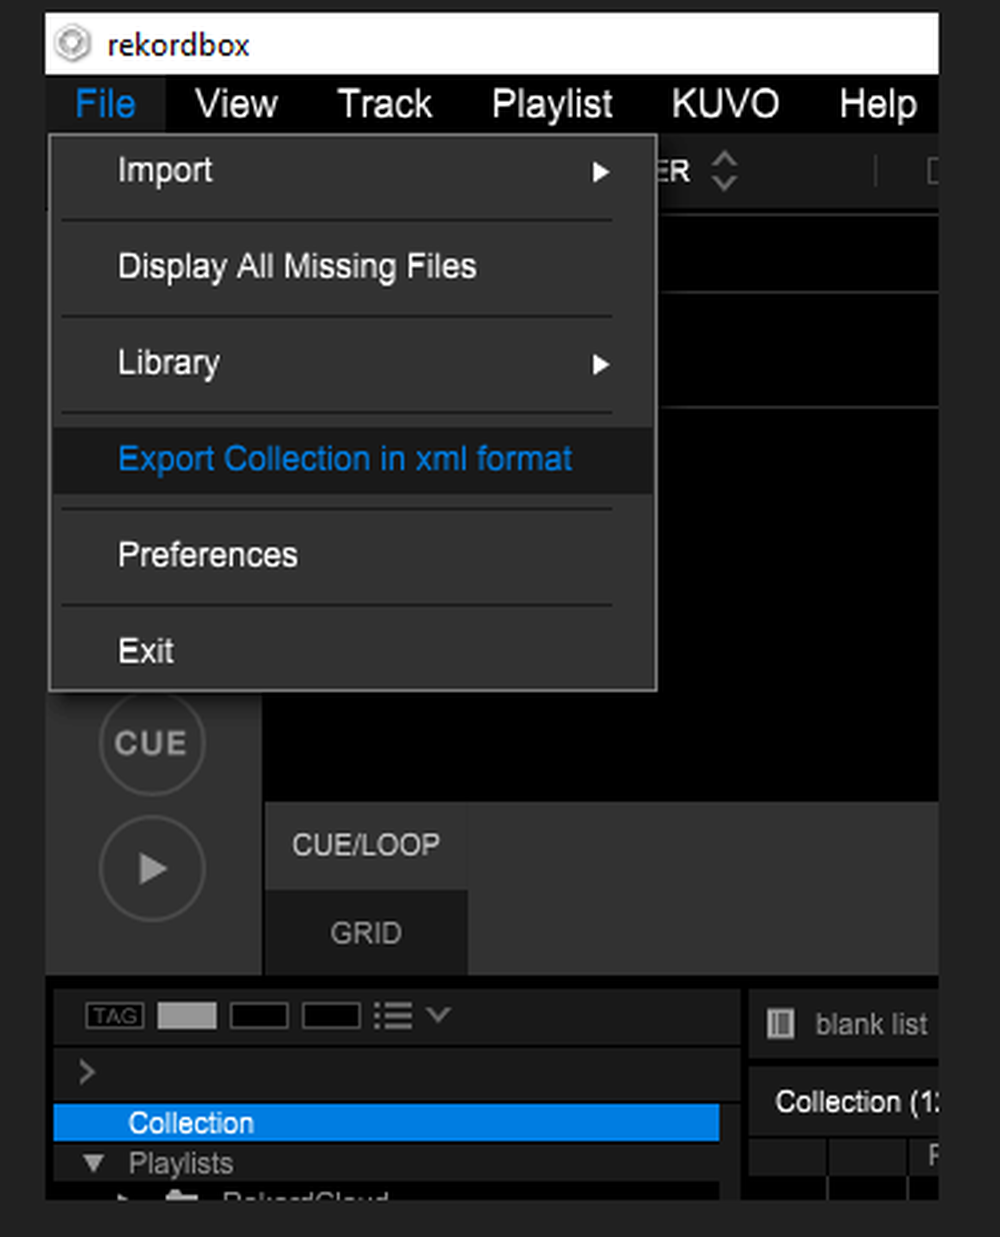Viewport: 1000px width, 1237px height.
Task: Click the TAG filter icon
Action: coord(114,1016)
